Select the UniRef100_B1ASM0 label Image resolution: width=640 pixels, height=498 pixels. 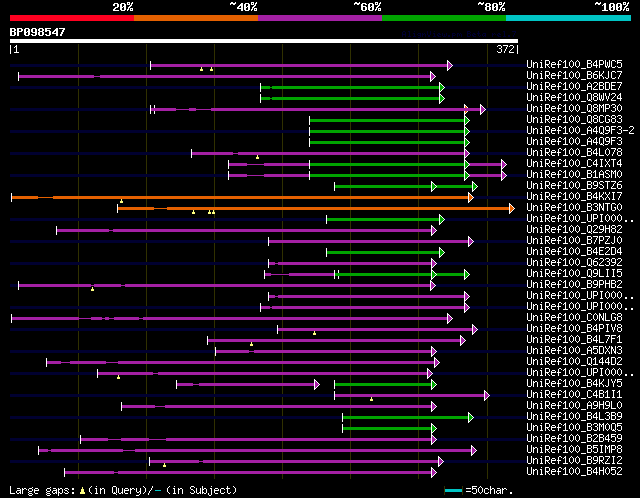tap(574, 174)
